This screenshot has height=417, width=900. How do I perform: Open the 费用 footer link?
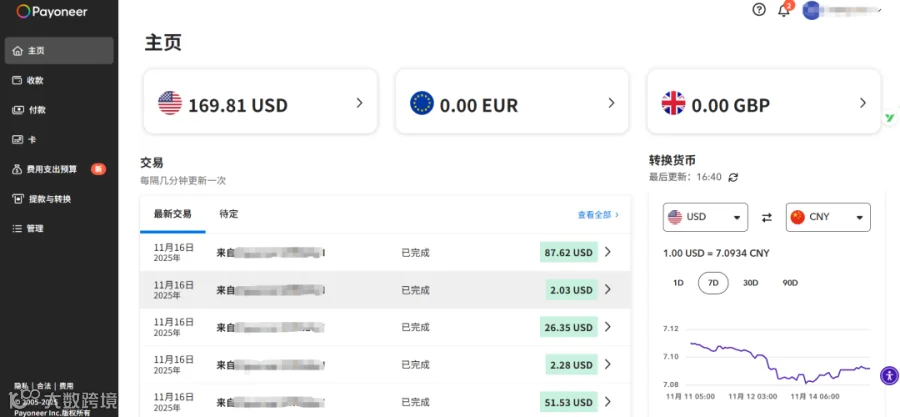67,386
